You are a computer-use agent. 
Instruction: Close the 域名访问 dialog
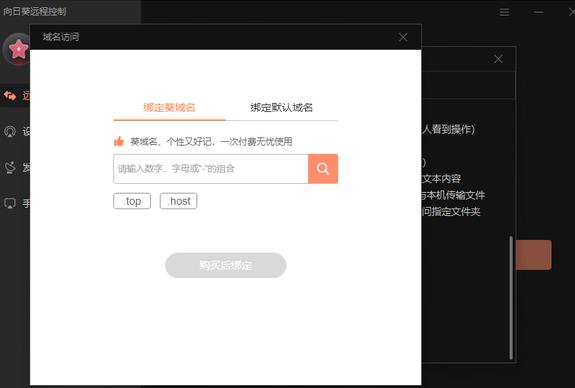403,37
